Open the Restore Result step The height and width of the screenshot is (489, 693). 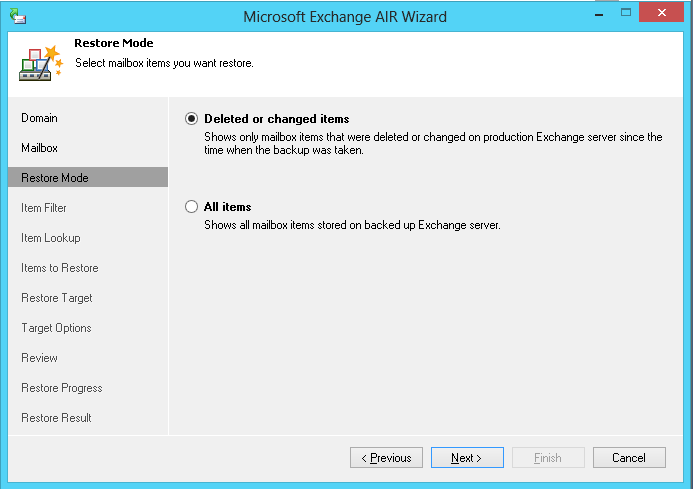pyautogui.click(x=56, y=418)
